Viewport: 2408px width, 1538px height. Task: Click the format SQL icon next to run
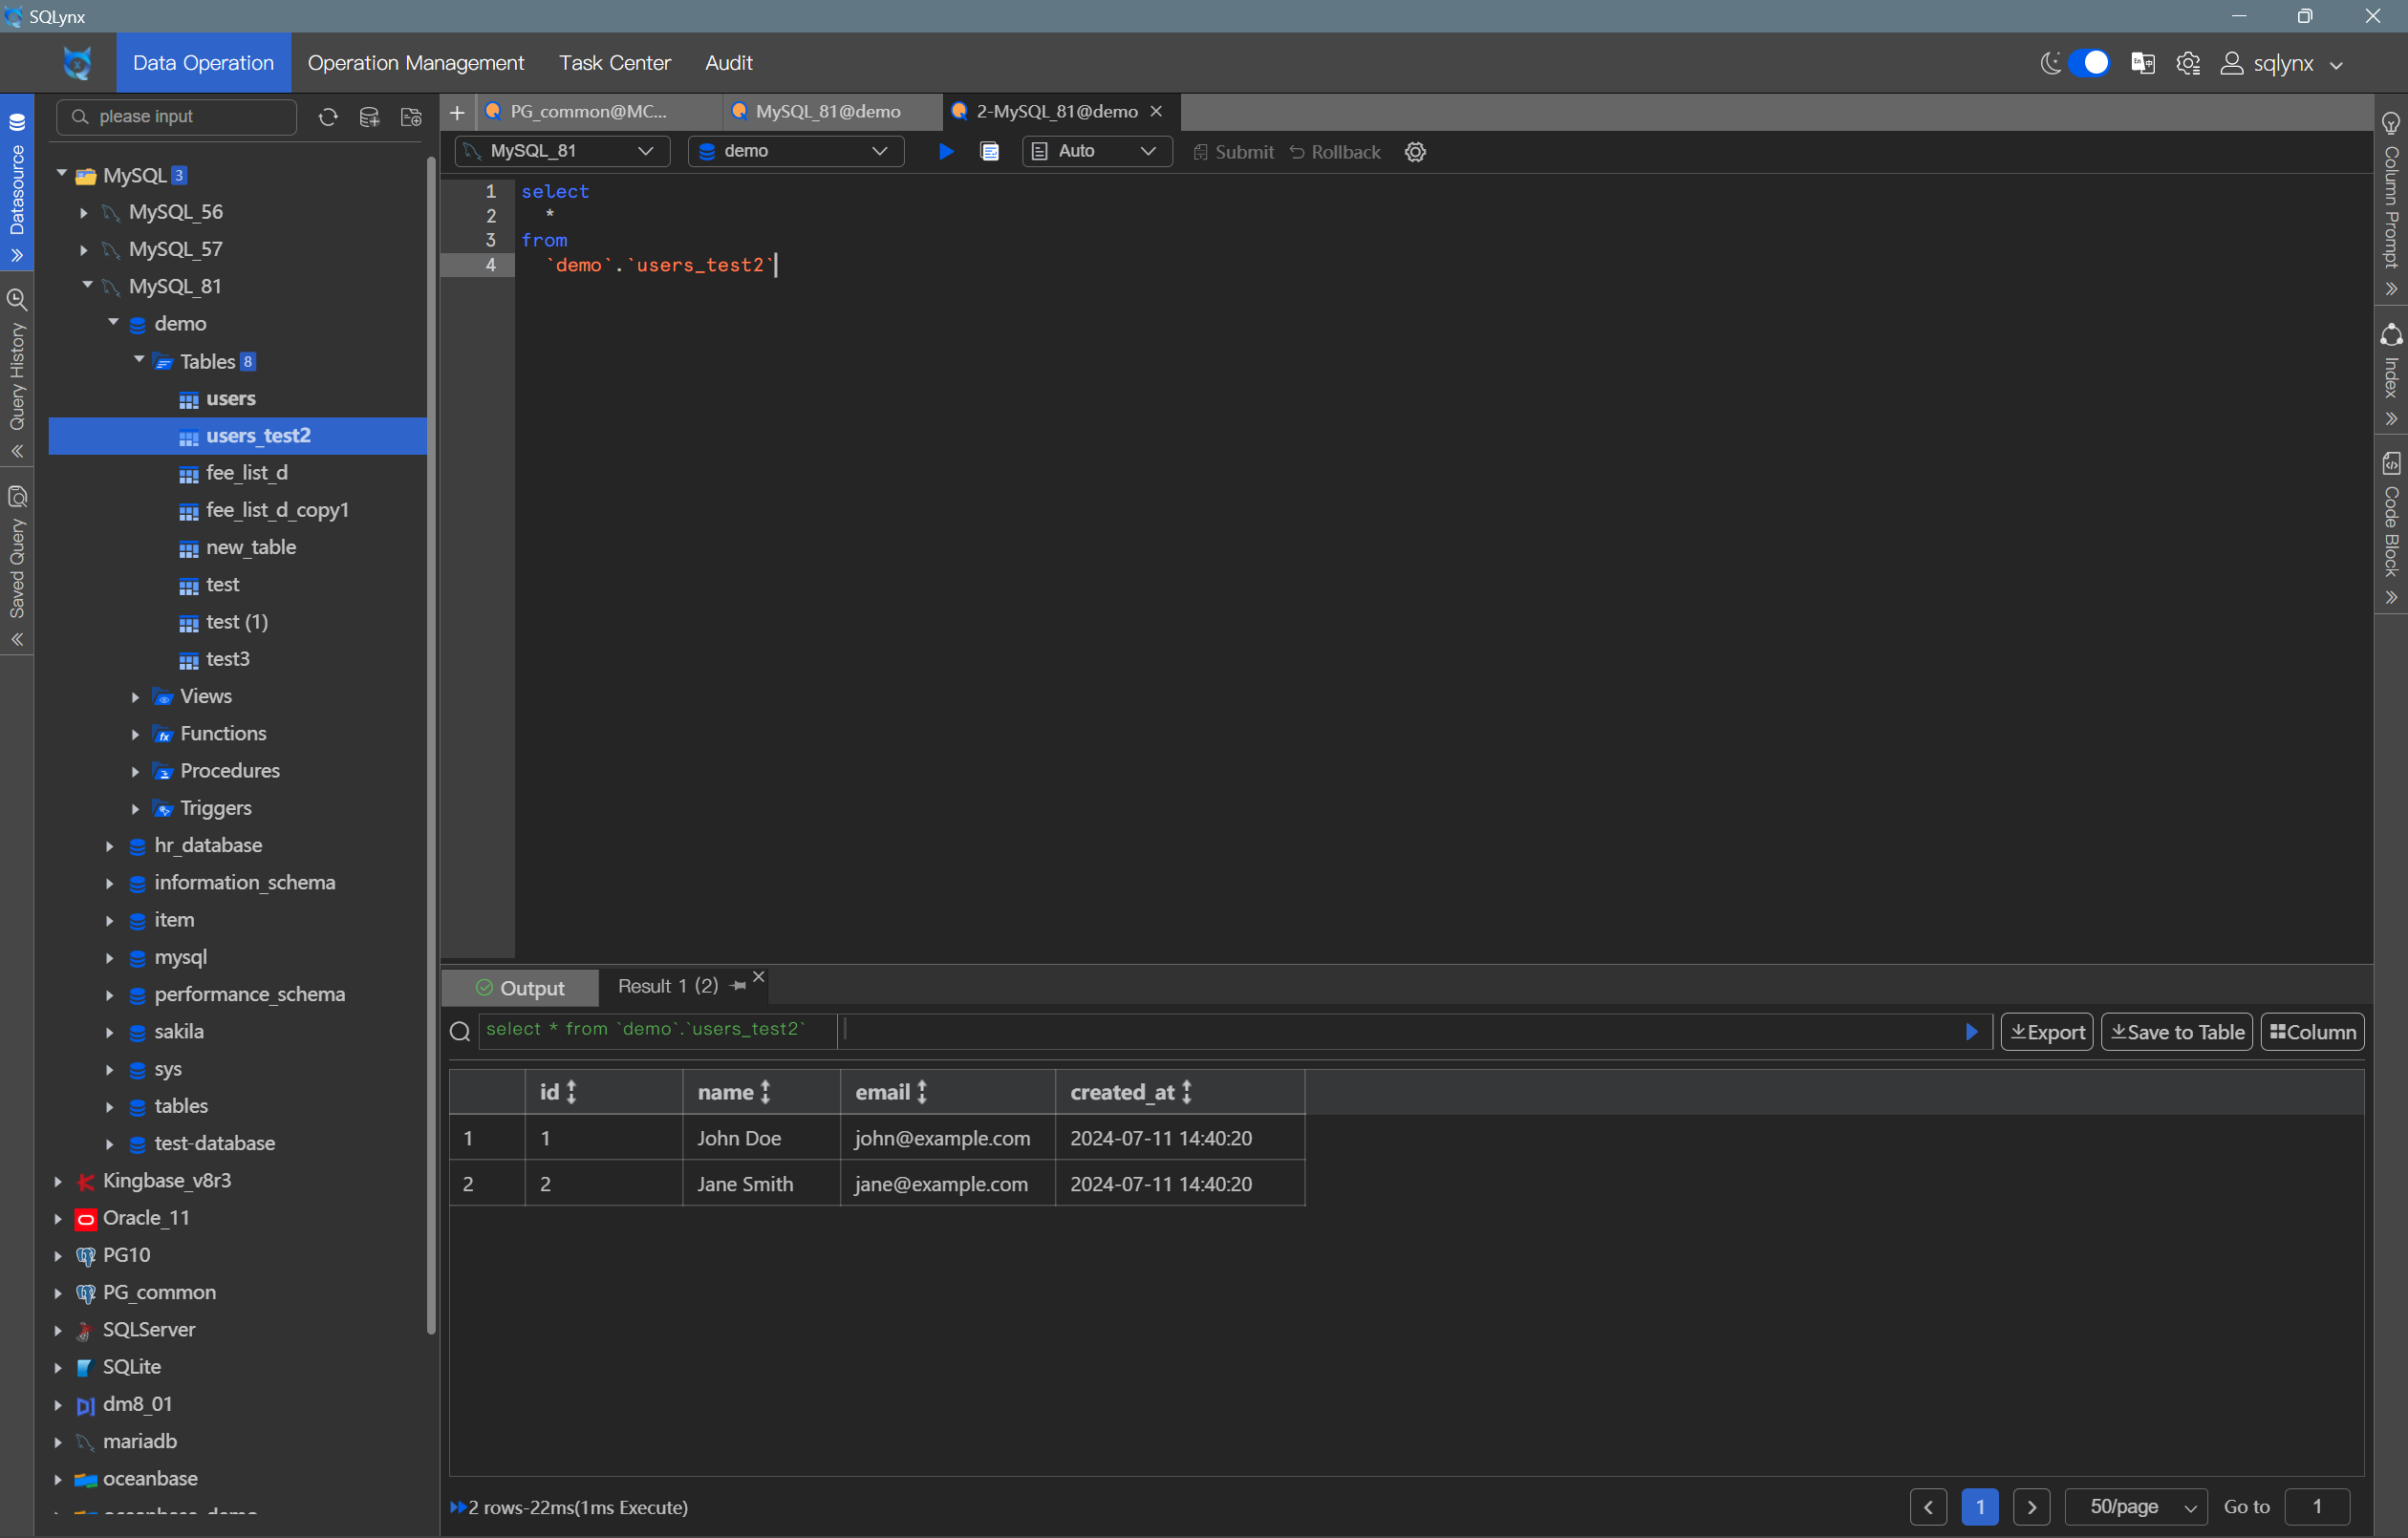coord(989,152)
